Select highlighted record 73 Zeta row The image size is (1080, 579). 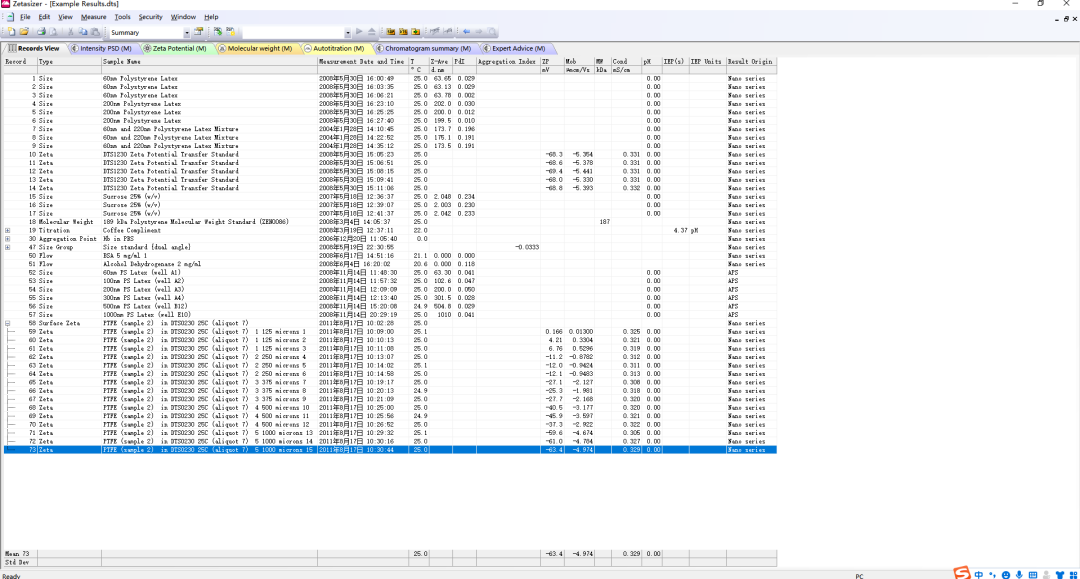(390, 450)
